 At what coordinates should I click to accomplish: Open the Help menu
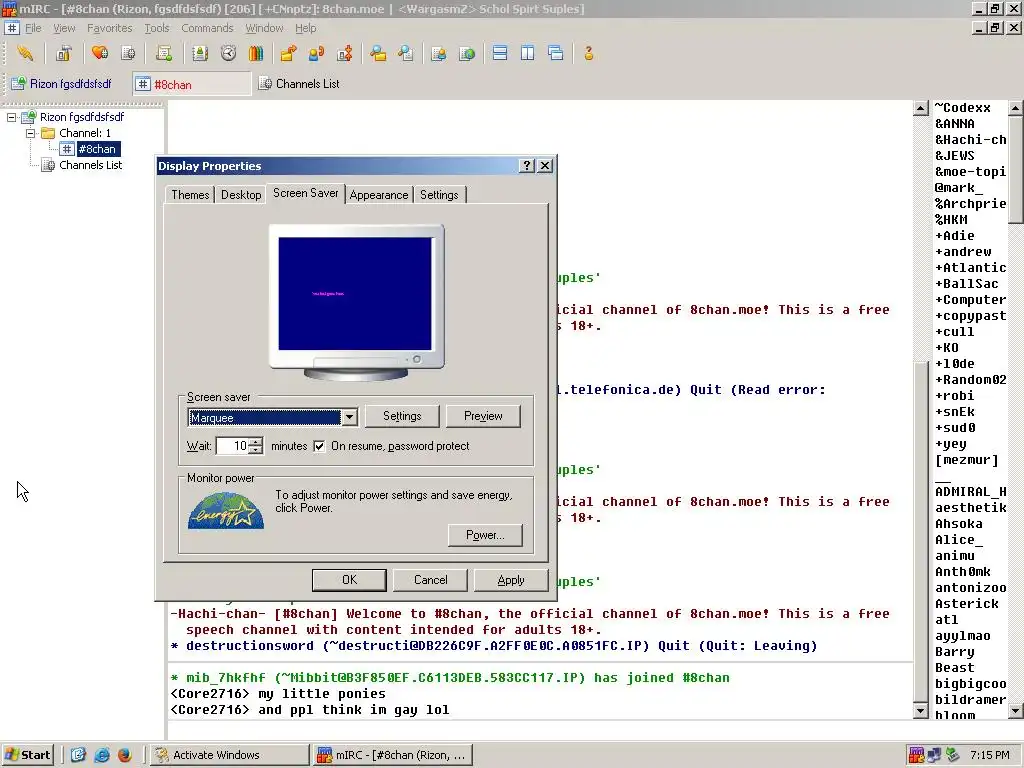(x=305, y=28)
